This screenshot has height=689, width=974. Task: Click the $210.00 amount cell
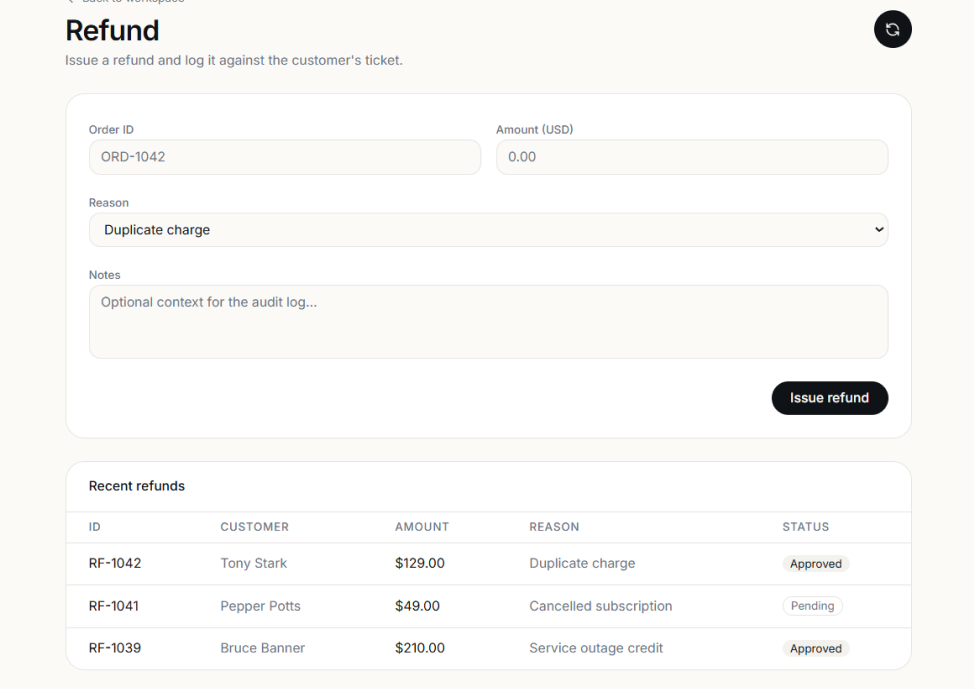point(420,648)
